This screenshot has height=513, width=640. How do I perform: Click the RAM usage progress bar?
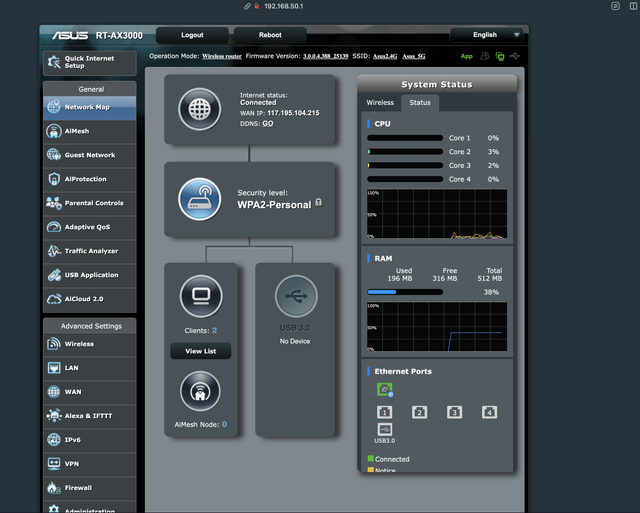[x=405, y=292]
